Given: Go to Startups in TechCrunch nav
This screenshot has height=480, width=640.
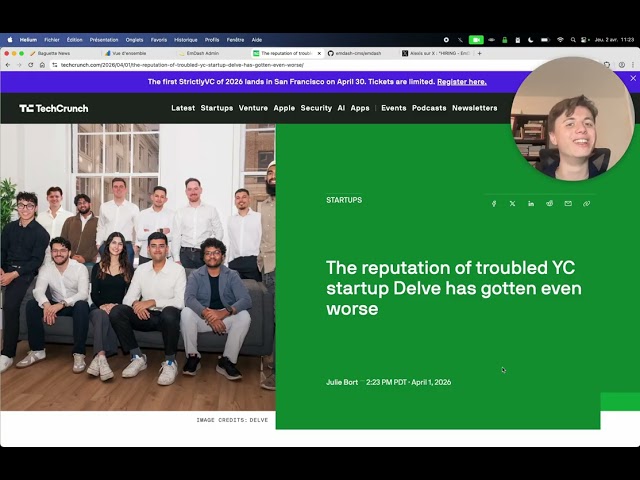Looking at the screenshot, I should tap(217, 108).
